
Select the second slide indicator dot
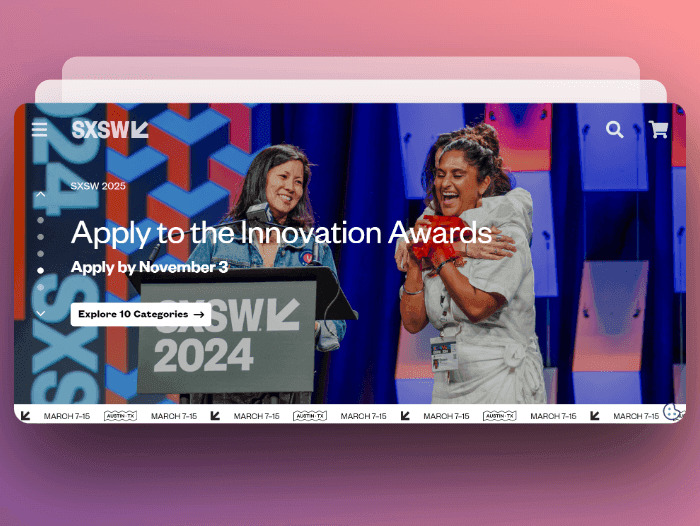coord(41,237)
